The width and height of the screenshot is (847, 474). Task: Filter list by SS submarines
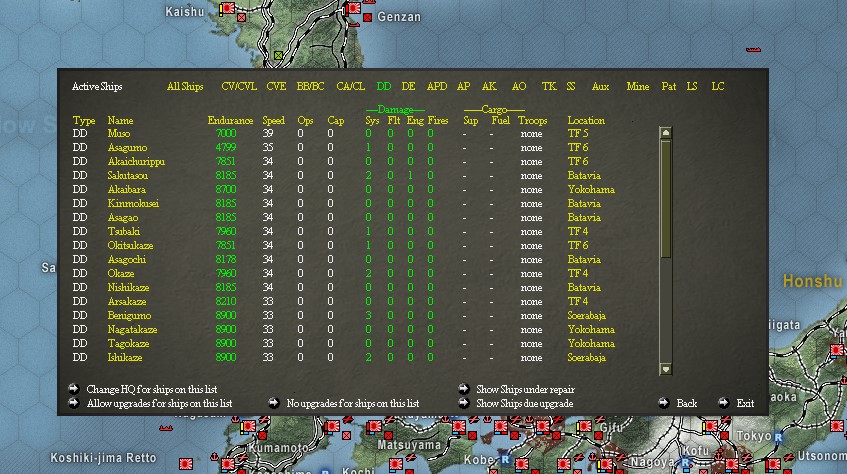(571, 86)
